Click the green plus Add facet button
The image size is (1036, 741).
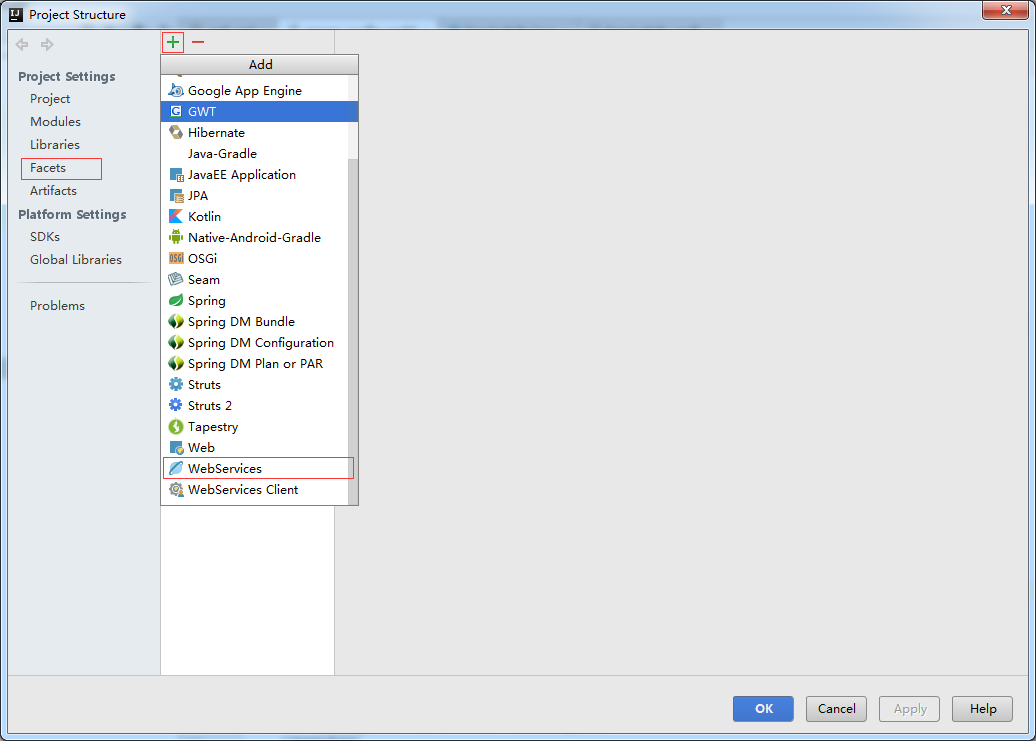172,42
